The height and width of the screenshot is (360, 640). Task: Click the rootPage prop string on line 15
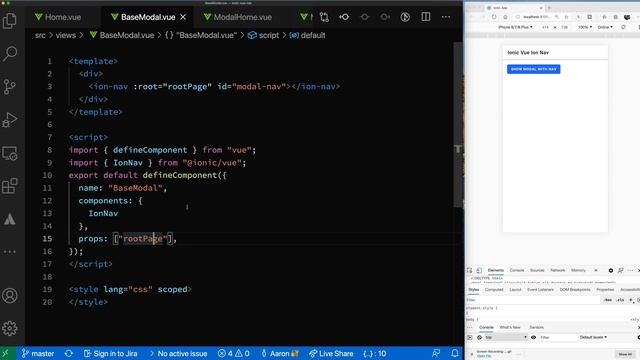(142, 239)
